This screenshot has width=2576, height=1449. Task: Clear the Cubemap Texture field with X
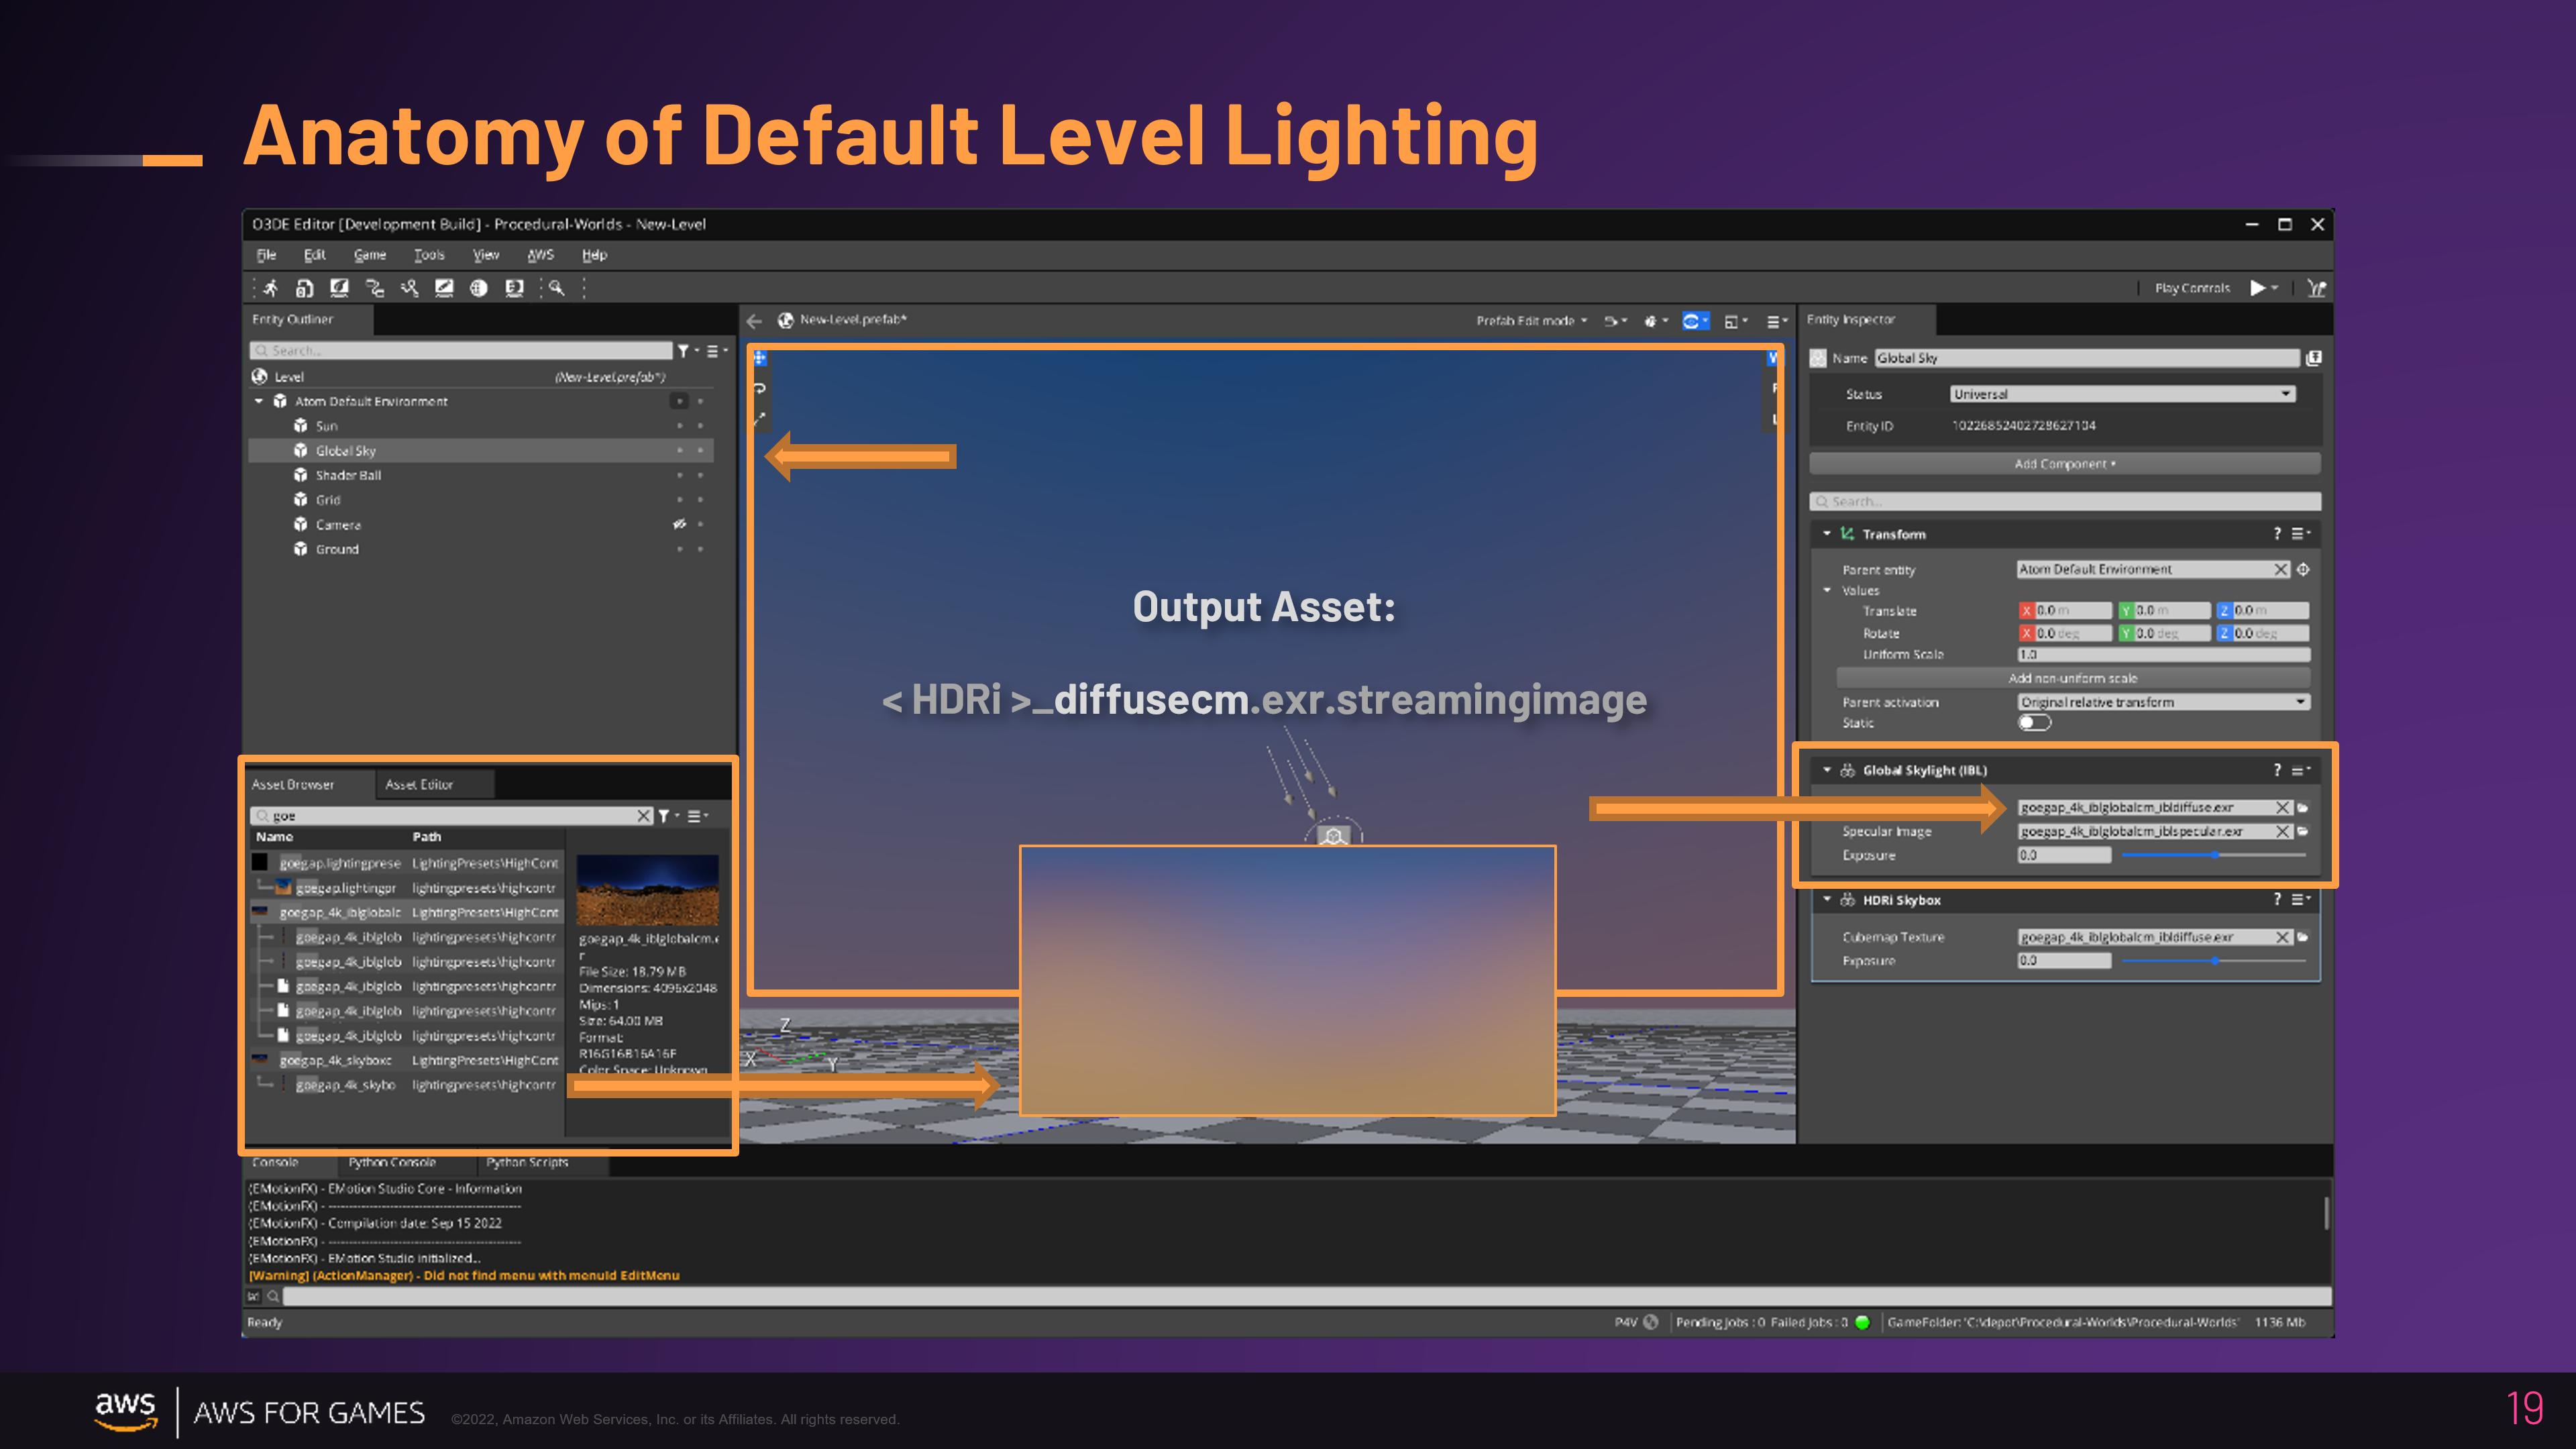tap(2282, 937)
